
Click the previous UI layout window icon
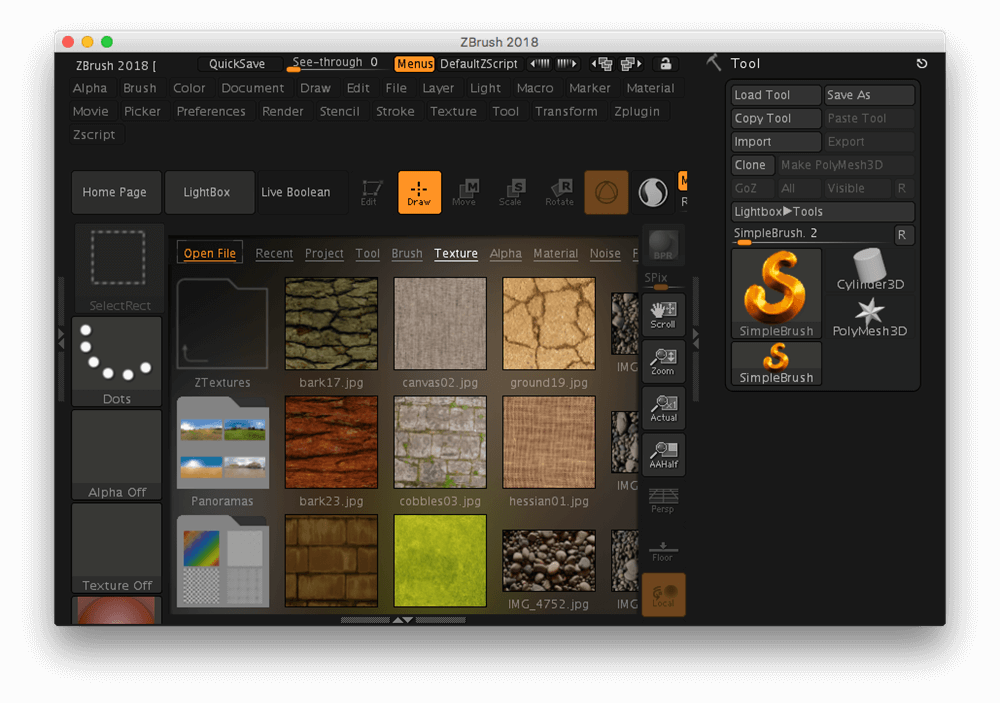point(602,64)
